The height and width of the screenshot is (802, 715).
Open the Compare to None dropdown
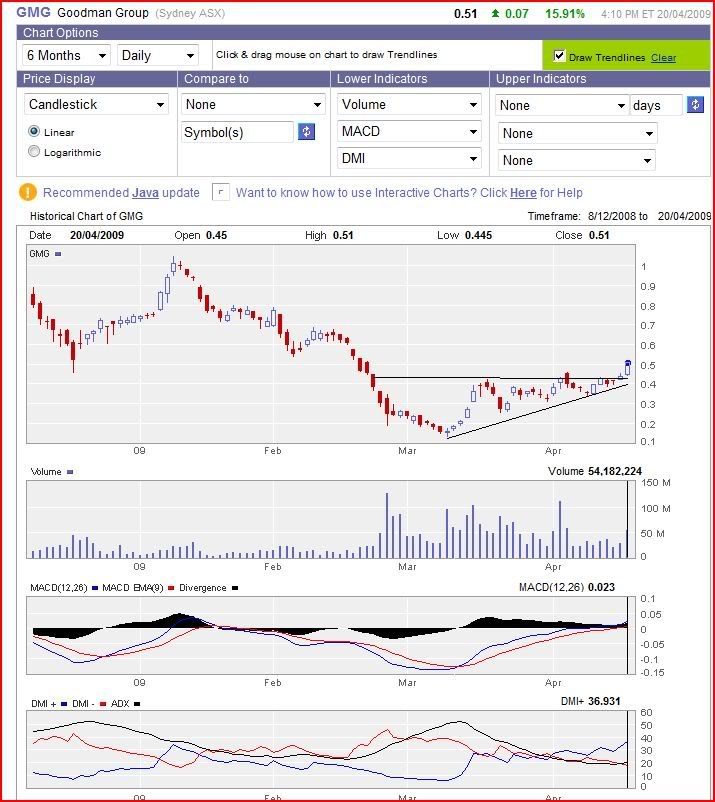253,104
